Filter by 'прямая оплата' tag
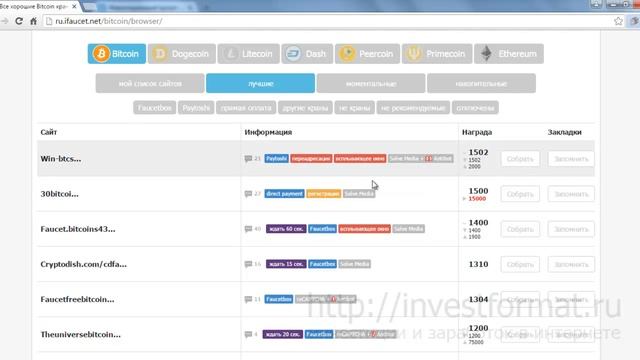 click(x=246, y=108)
